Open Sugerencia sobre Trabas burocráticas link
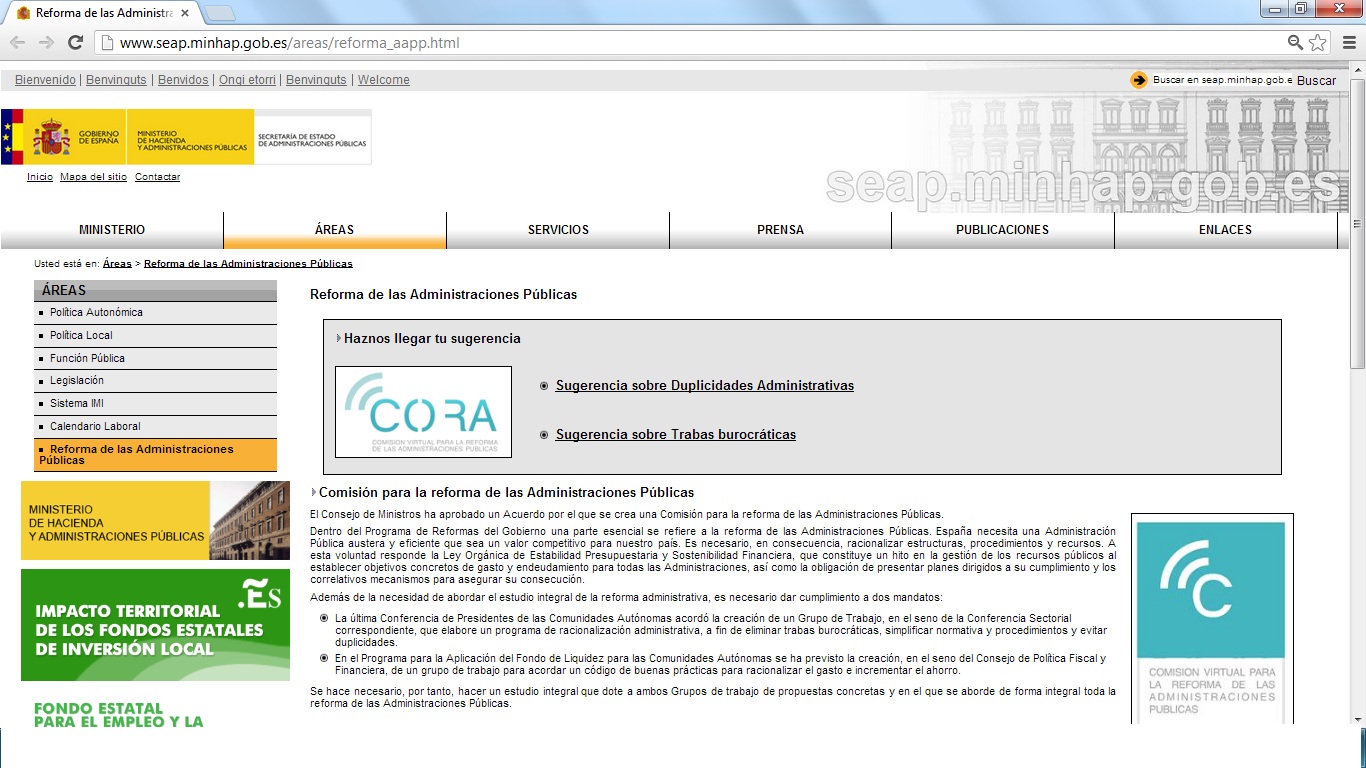This screenshot has width=1366, height=768. [x=675, y=435]
